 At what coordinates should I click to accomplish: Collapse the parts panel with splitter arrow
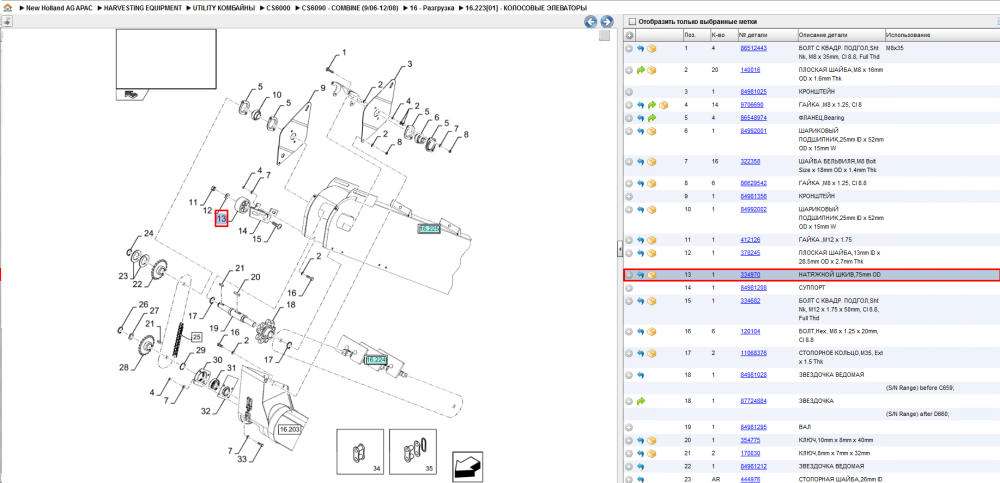coord(619,251)
